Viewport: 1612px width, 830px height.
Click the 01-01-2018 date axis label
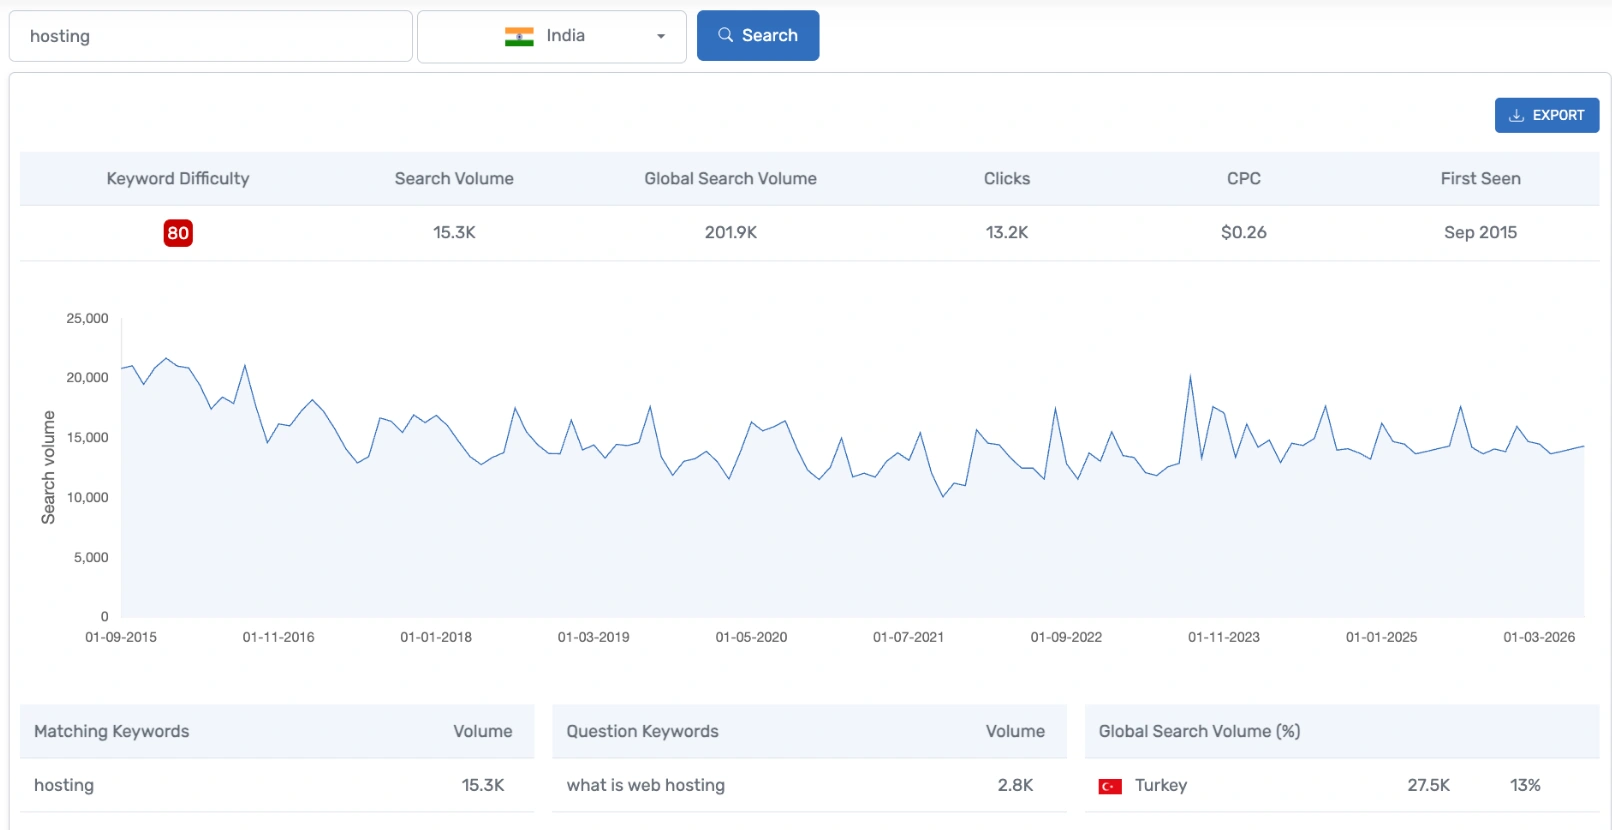436,637
